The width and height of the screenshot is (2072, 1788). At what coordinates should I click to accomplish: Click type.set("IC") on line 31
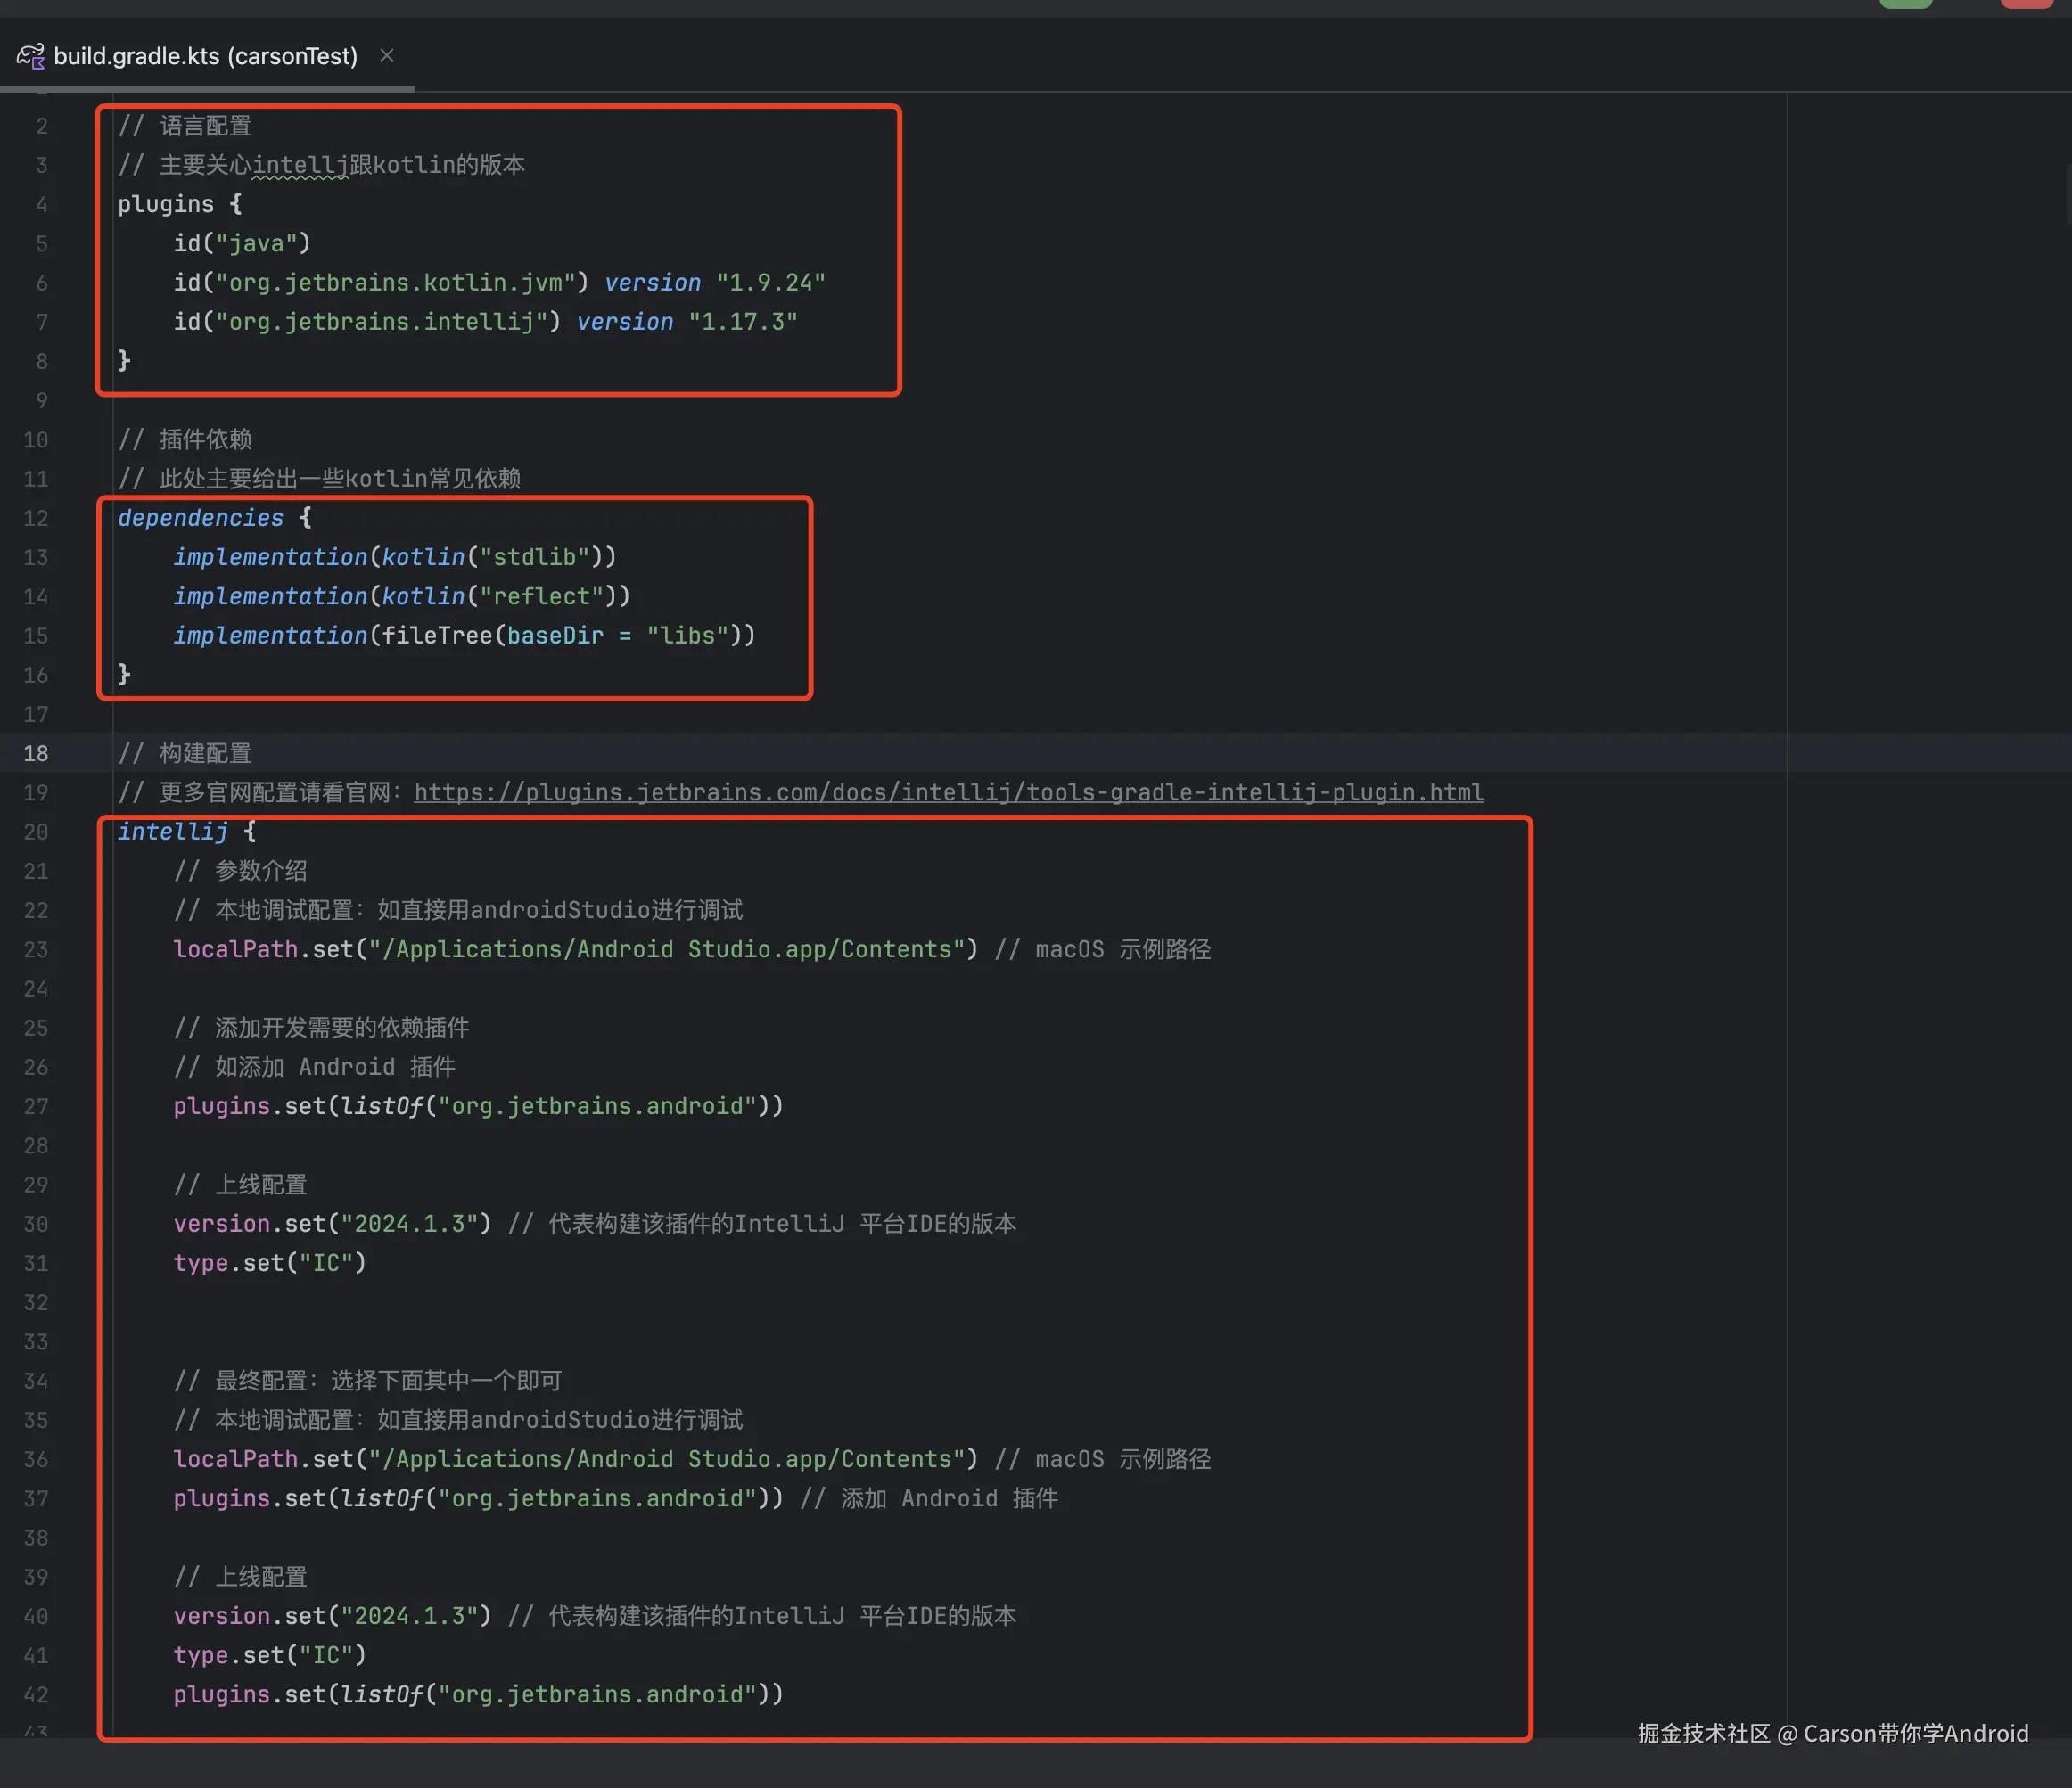[x=269, y=1263]
